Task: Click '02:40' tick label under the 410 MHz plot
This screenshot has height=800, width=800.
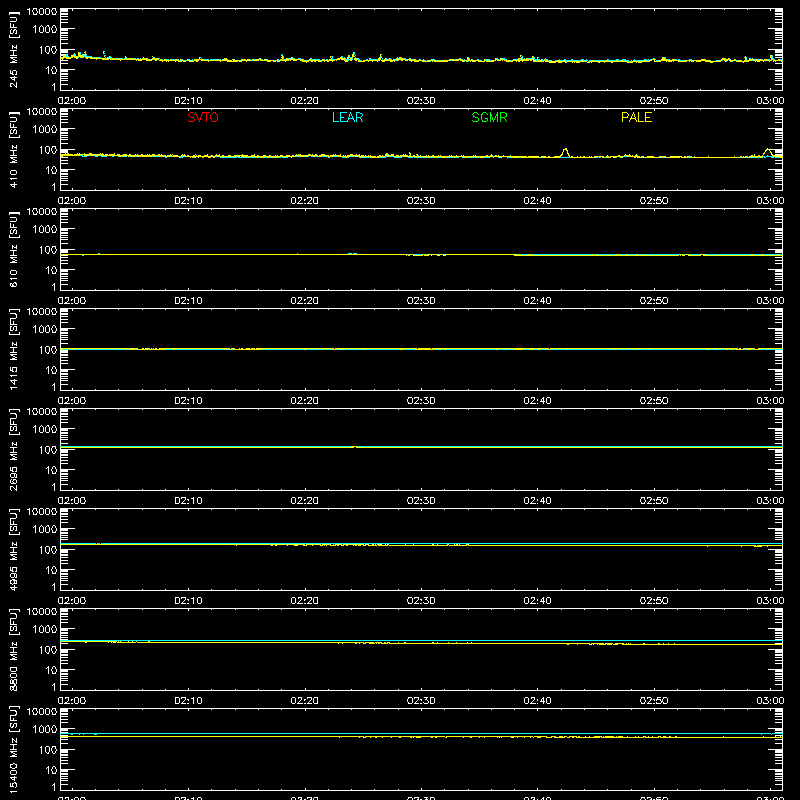Action: (537, 201)
